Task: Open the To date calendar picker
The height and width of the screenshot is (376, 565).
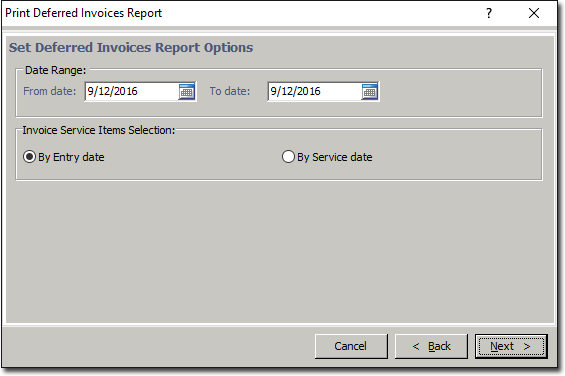Action: (369, 92)
